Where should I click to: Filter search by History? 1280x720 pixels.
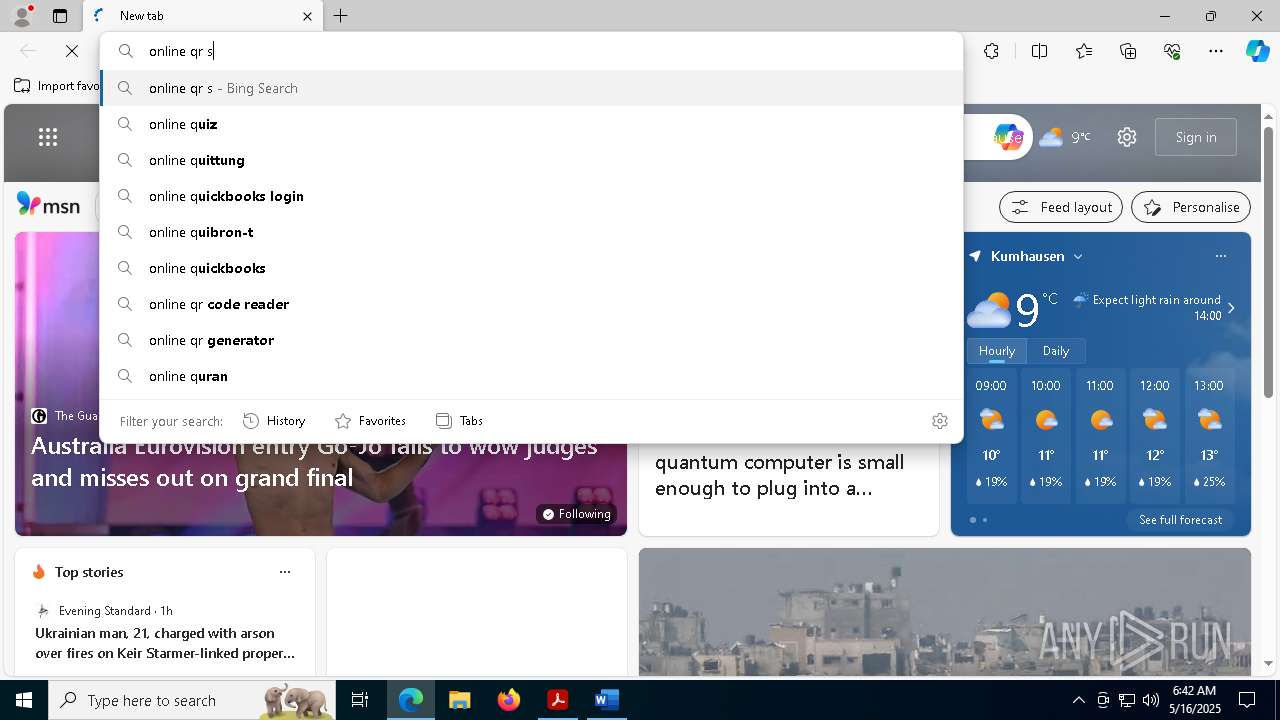coord(274,421)
